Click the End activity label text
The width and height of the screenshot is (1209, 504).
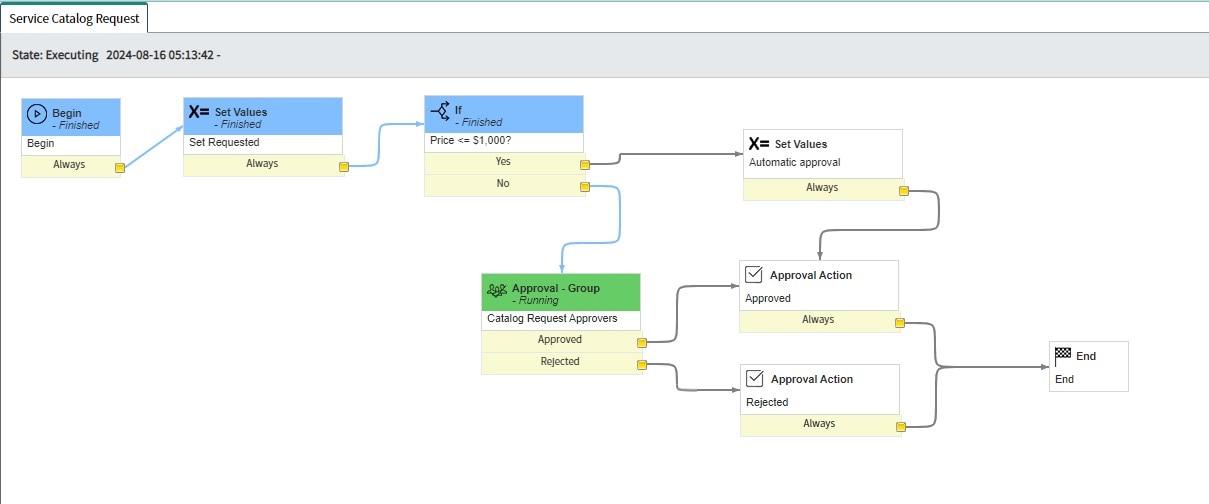click(1065, 379)
